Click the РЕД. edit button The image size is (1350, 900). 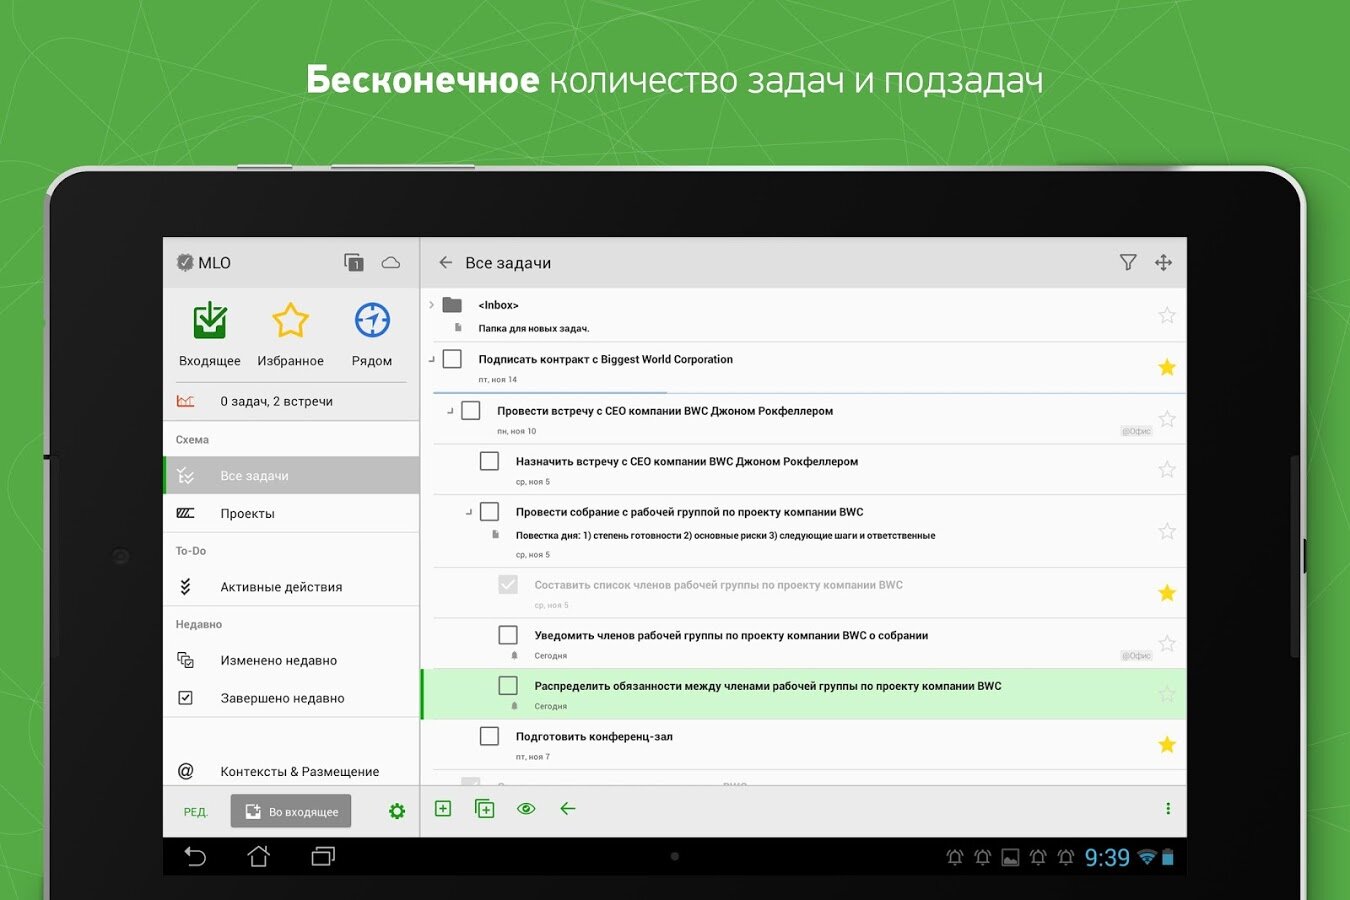pyautogui.click(x=196, y=812)
